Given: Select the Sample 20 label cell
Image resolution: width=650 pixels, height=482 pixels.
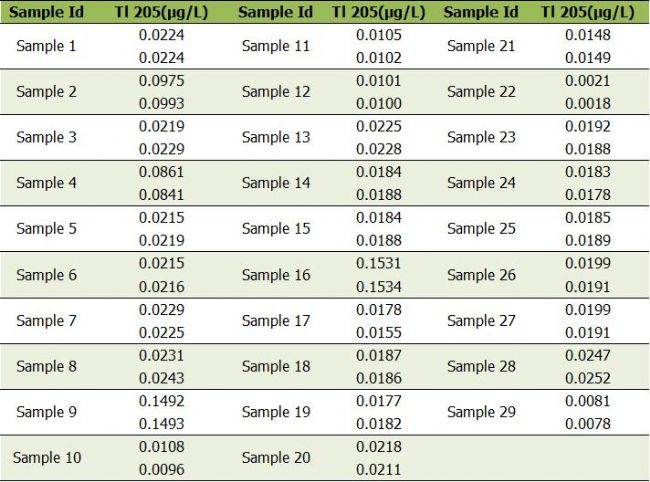Looking at the screenshot, I should 276,458.
